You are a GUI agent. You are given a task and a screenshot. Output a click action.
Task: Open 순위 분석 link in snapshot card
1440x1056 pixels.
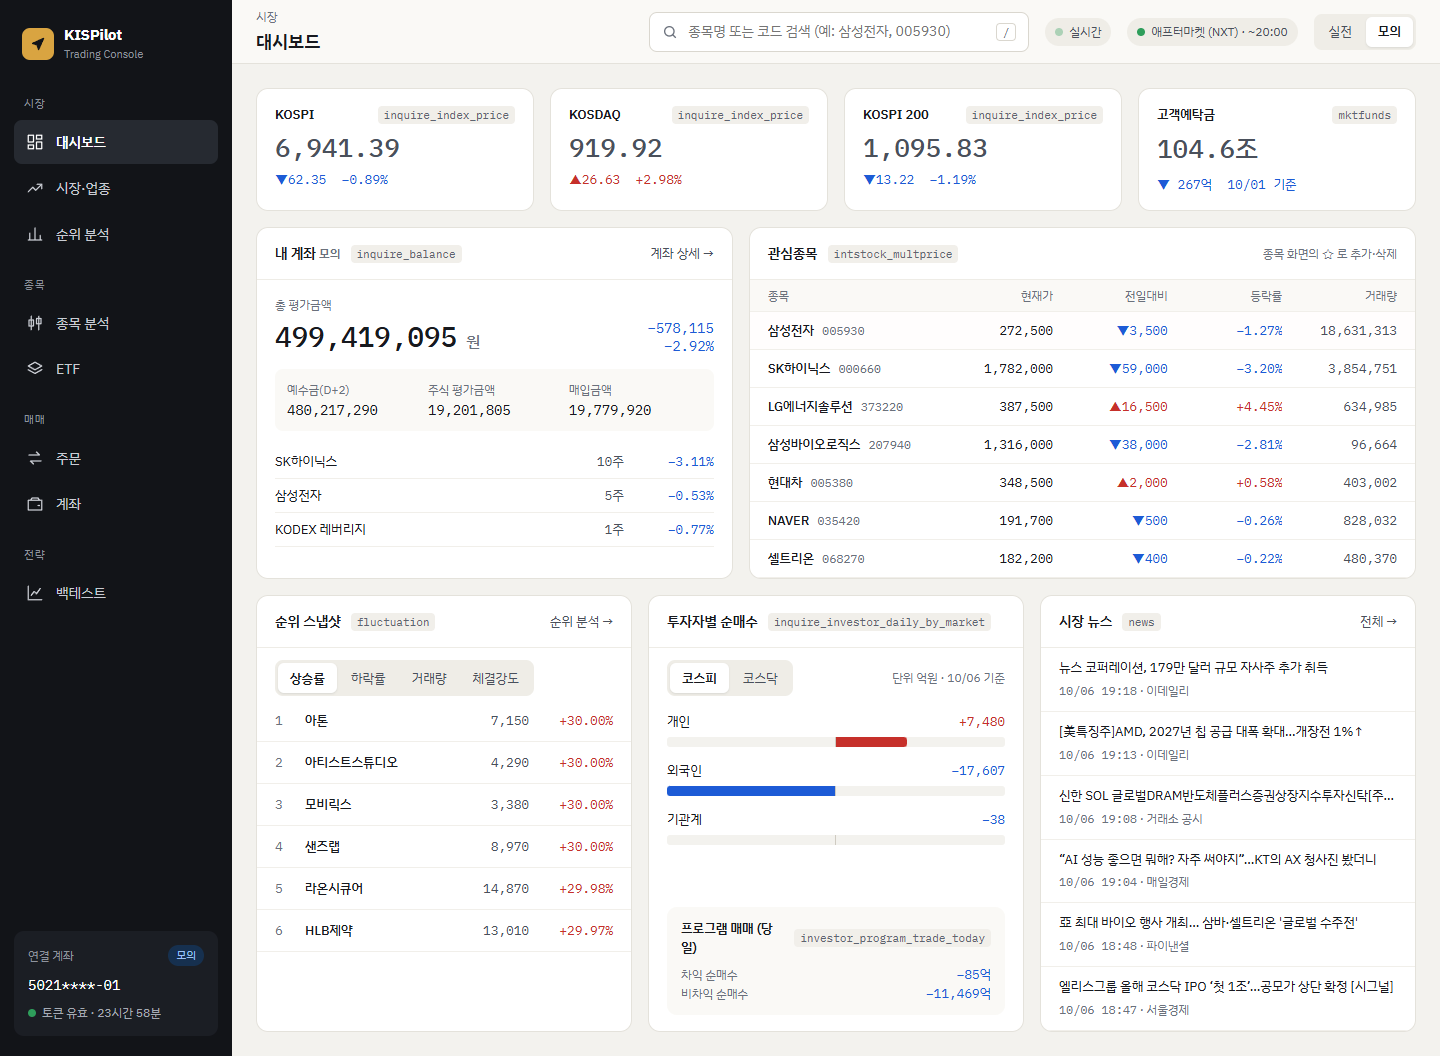coord(581,622)
